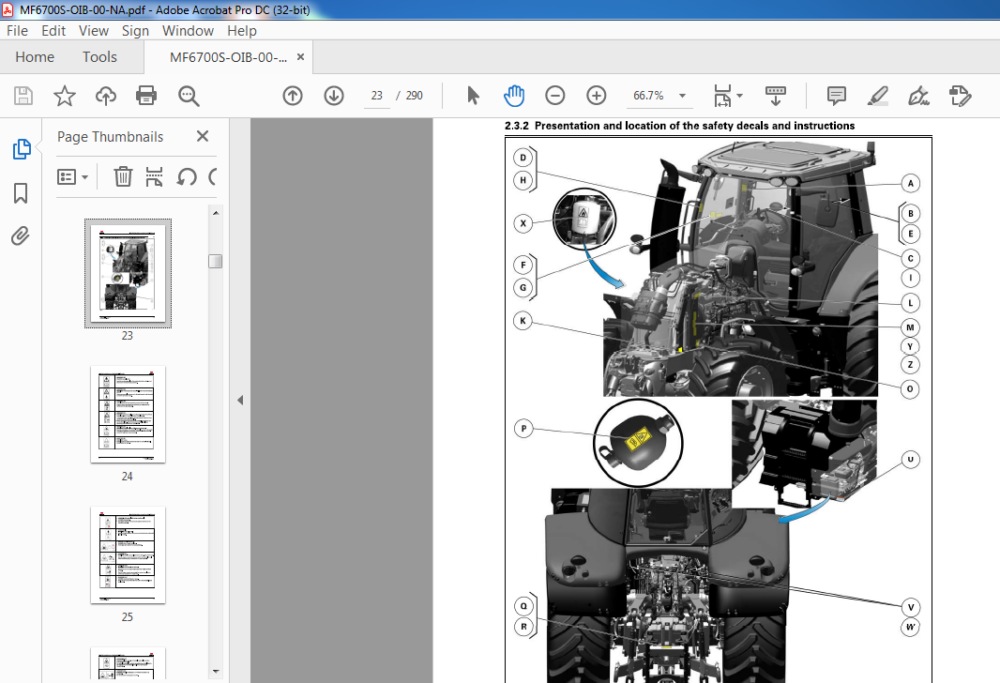Image resolution: width=1000 pixels, height=683 pixels.
Task: Click the rotate clockwise icon in thumbnails
Action: 214,177
